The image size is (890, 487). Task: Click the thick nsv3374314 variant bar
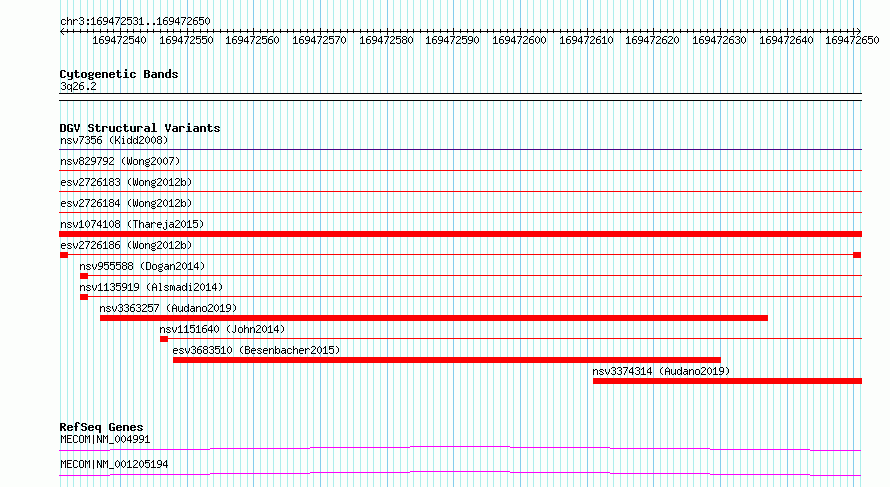point(727,381)
